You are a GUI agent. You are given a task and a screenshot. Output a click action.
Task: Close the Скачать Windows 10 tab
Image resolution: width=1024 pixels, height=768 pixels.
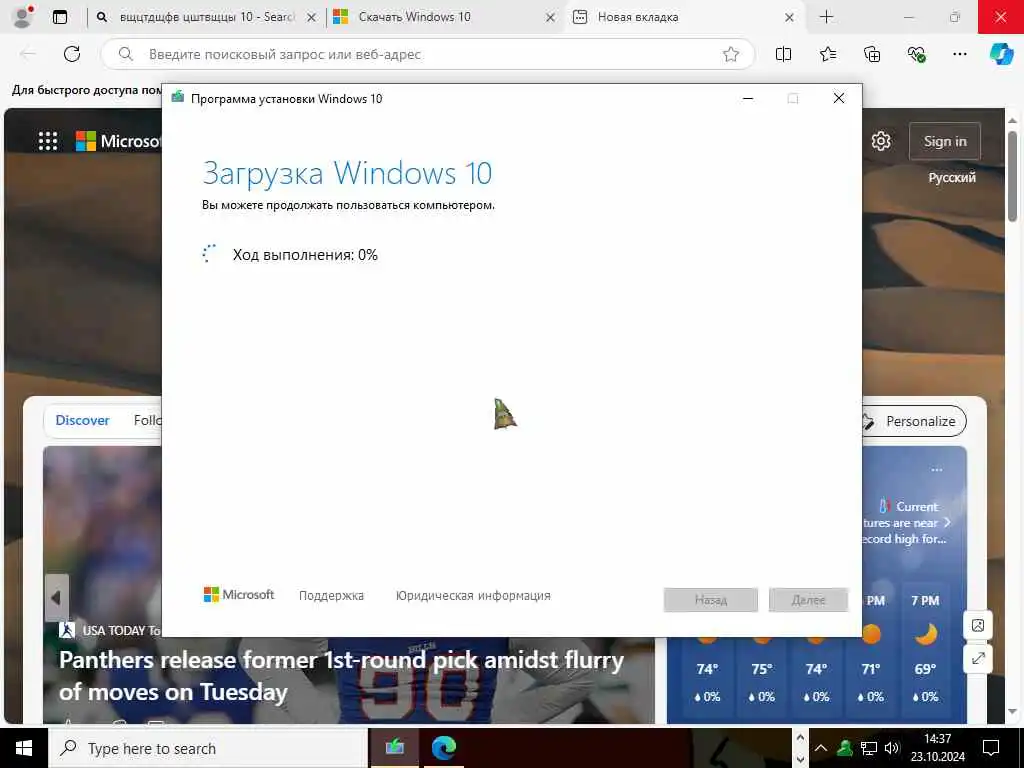click(551, 18)
